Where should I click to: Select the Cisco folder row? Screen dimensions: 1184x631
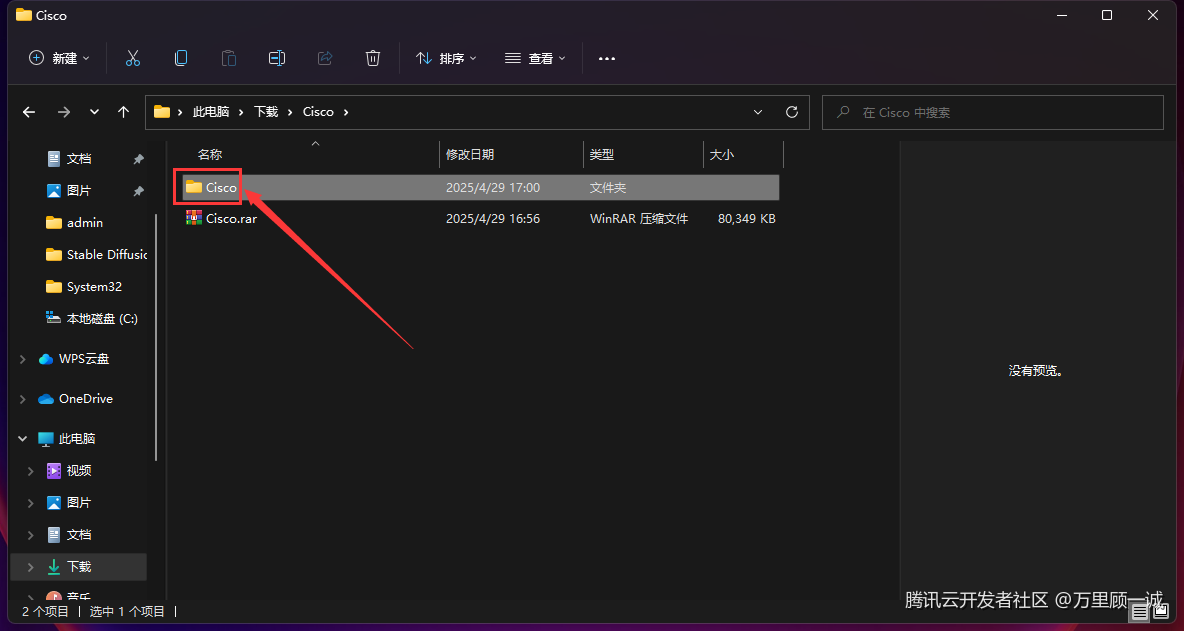point(480,187)
